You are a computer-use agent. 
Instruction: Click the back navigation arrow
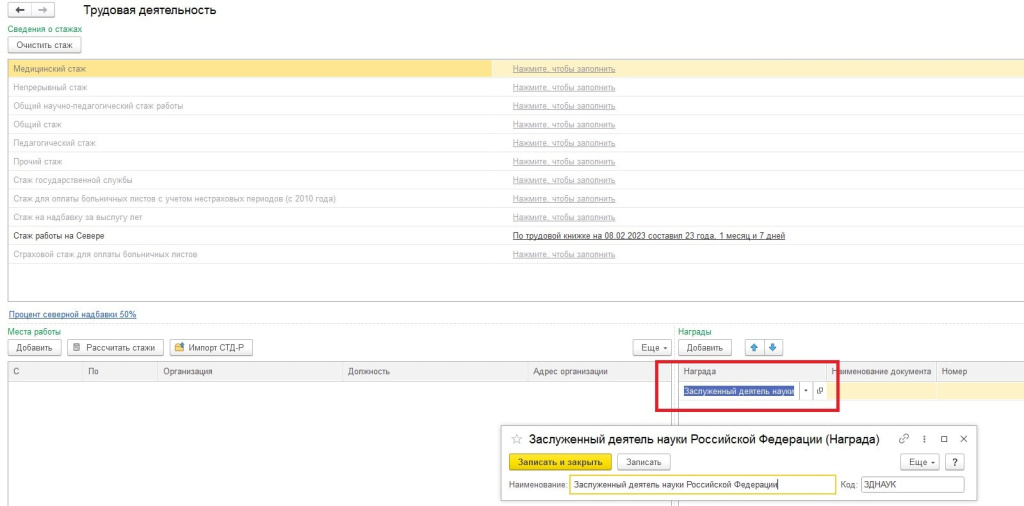pyautogui.click(x=20, y=9)
